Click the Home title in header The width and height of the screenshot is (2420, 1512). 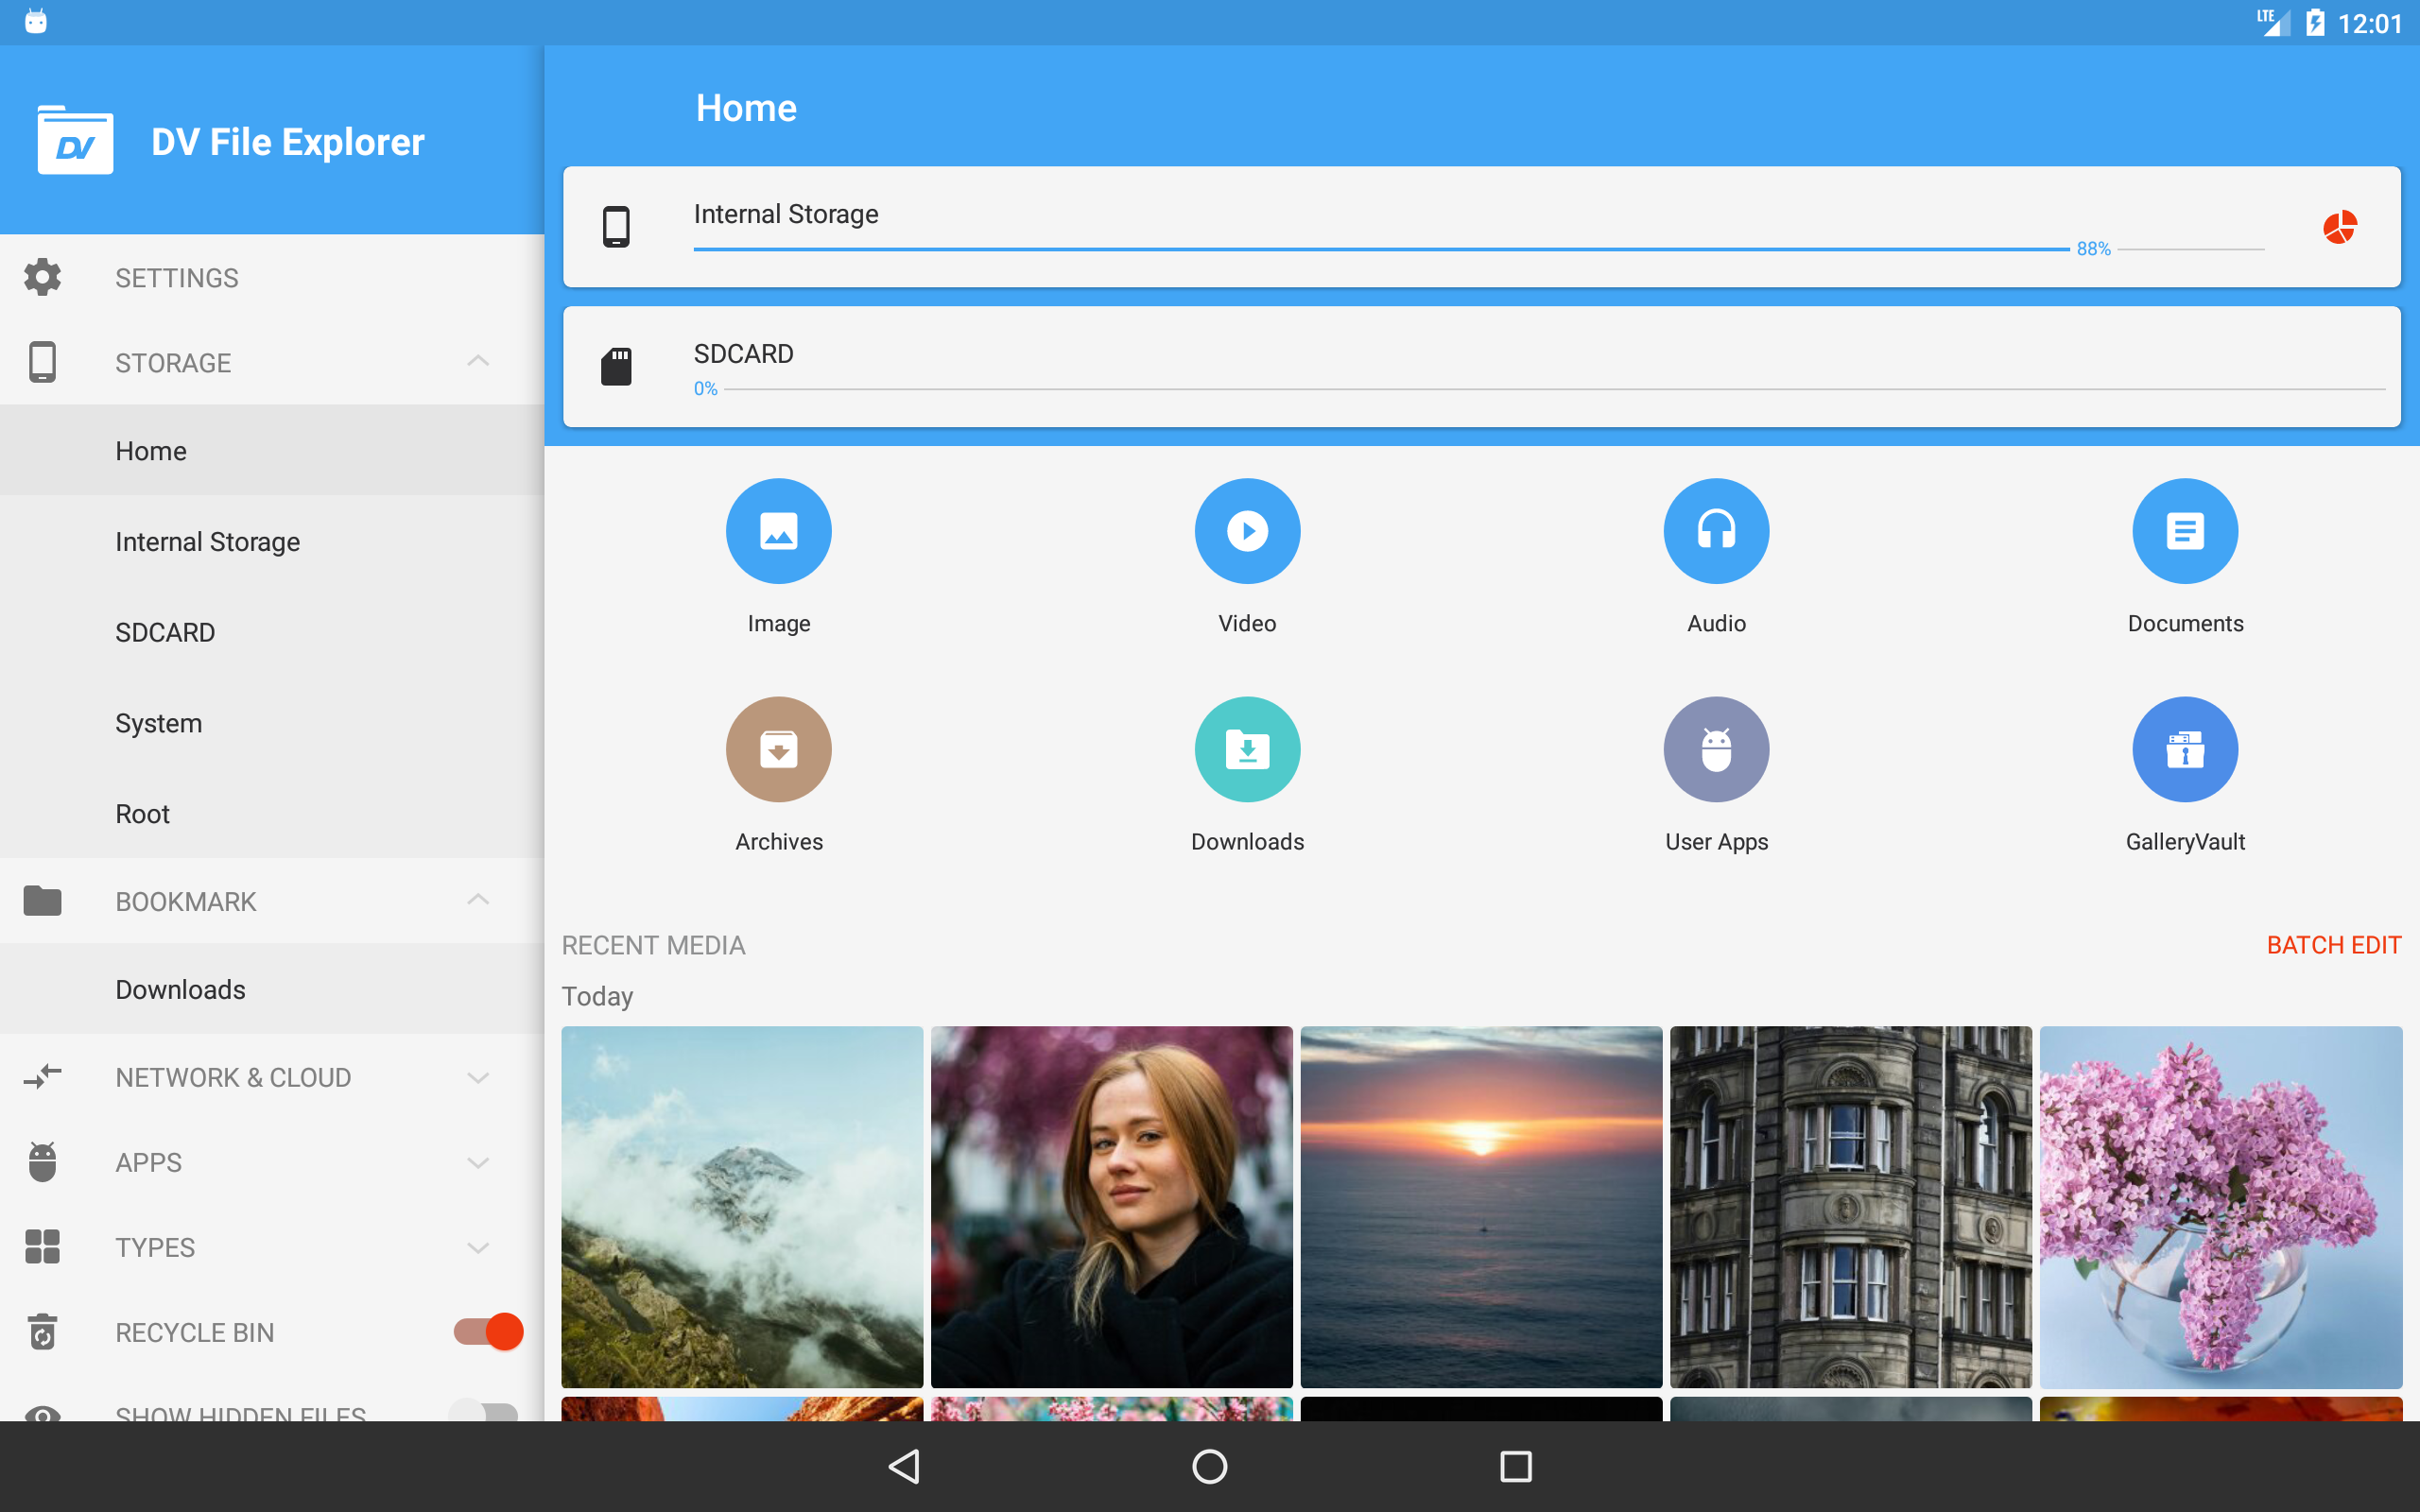pyautogui.click(x=746, y=107)
